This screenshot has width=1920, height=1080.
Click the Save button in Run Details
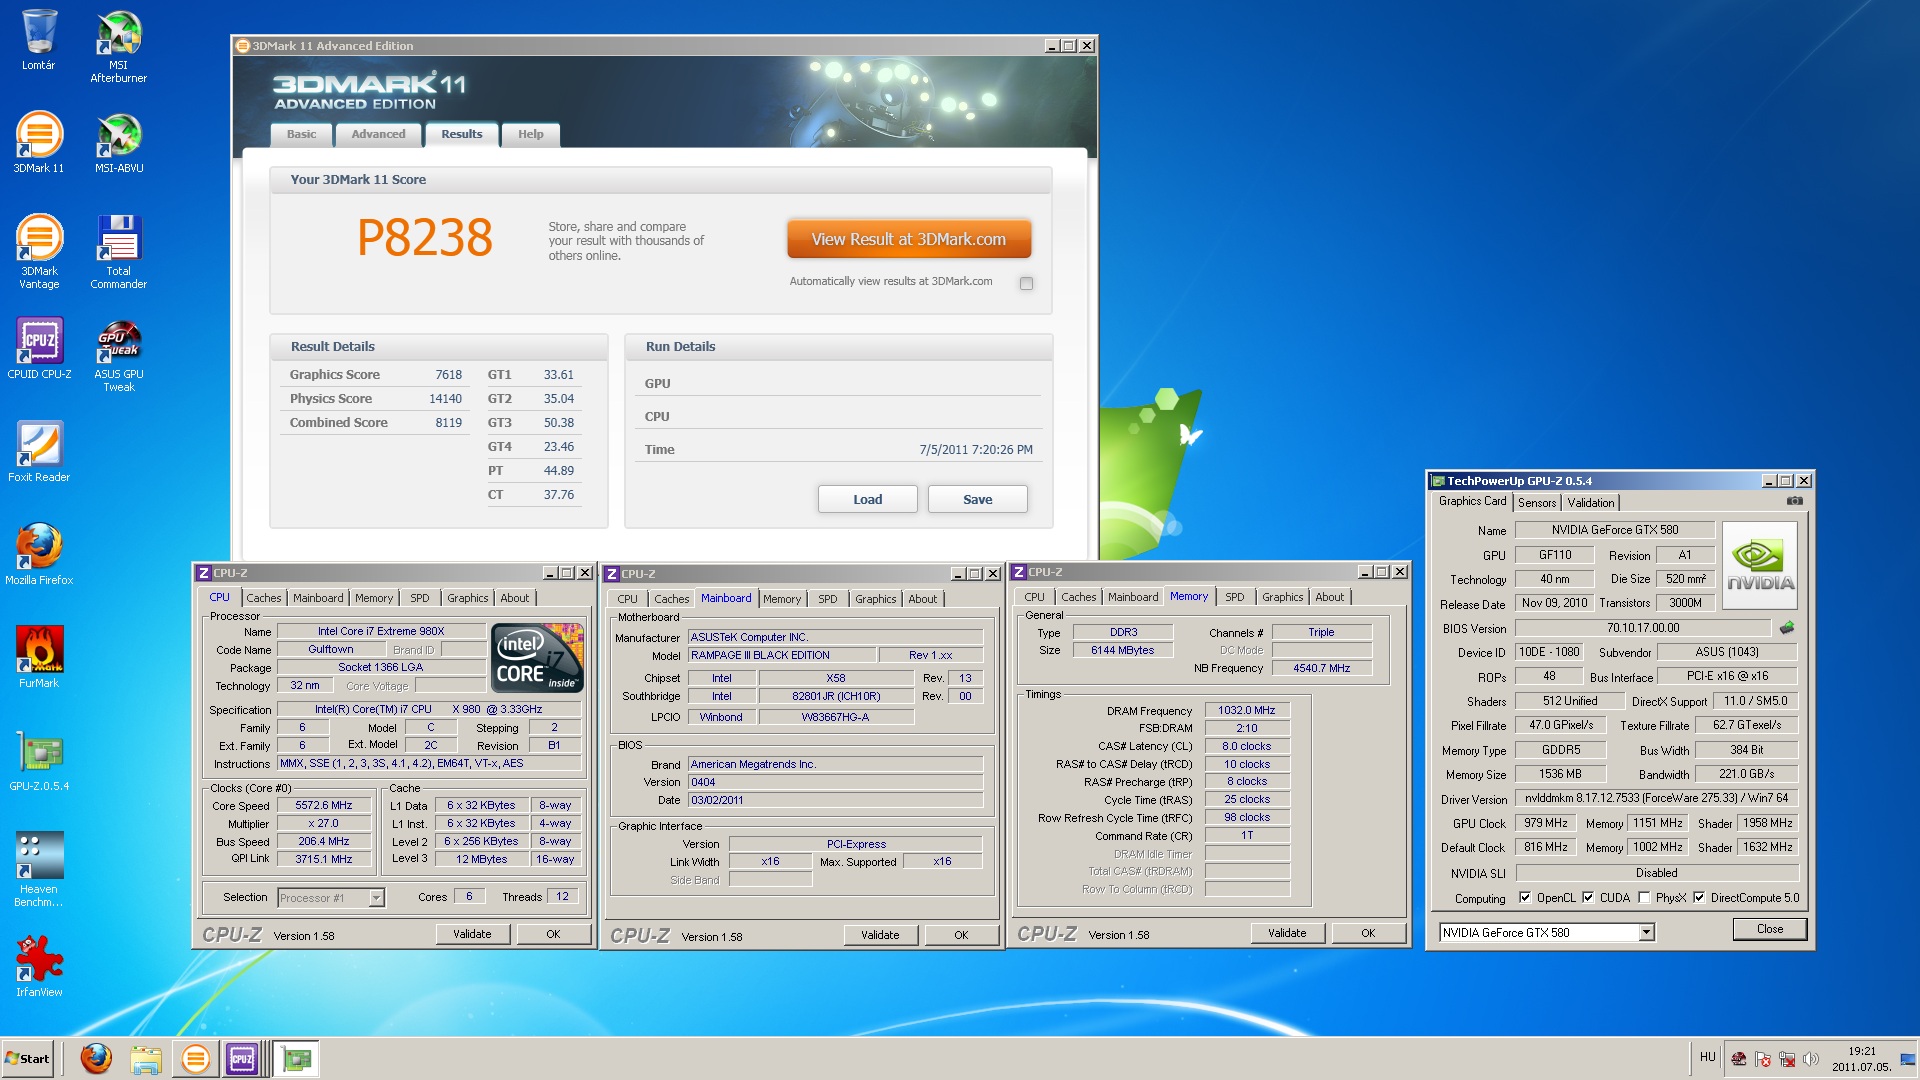pyautogui.click(x=977, y=499)
